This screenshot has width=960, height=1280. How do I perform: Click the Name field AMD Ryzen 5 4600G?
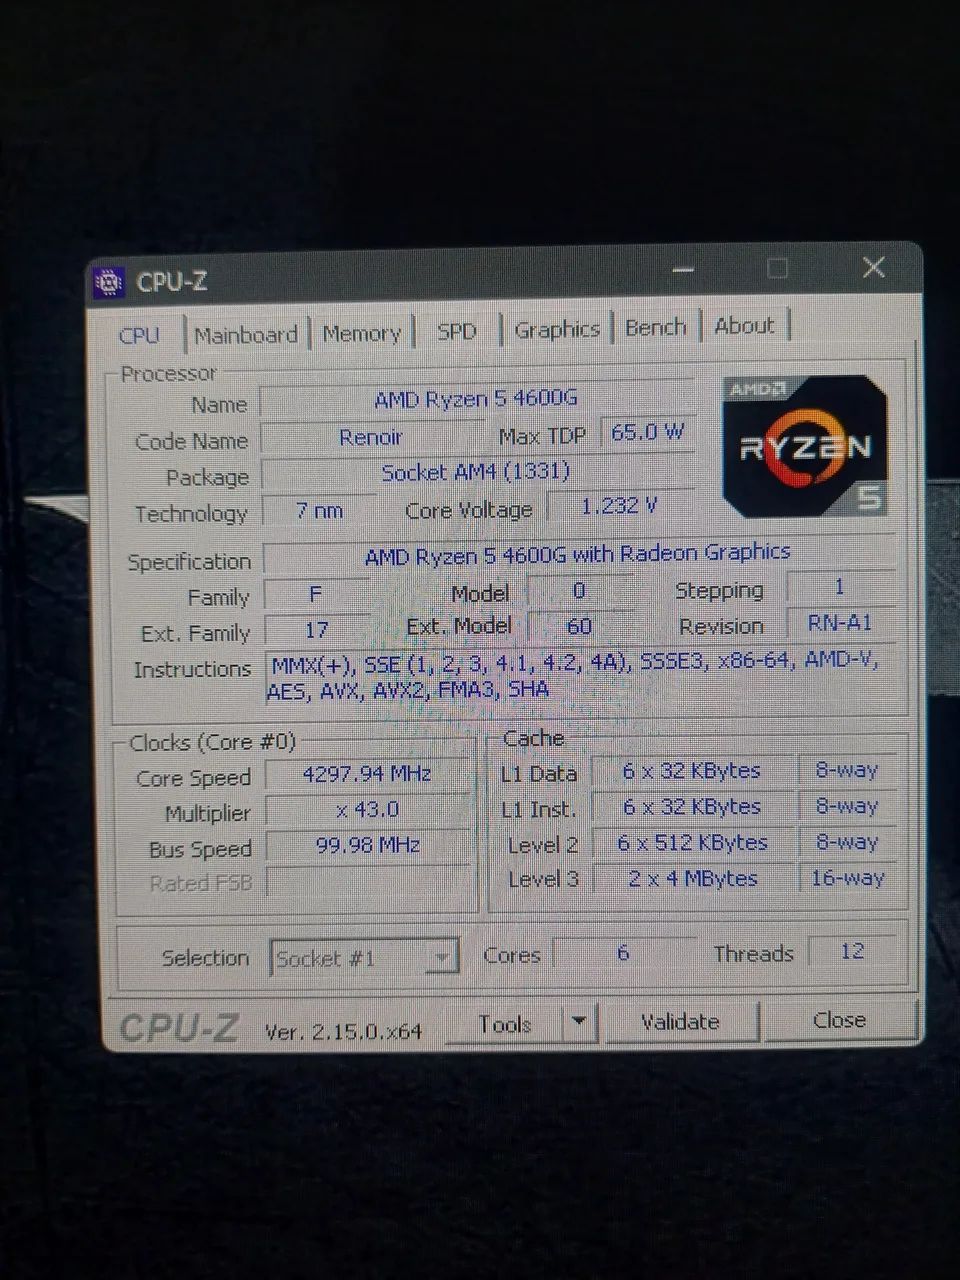476,399
